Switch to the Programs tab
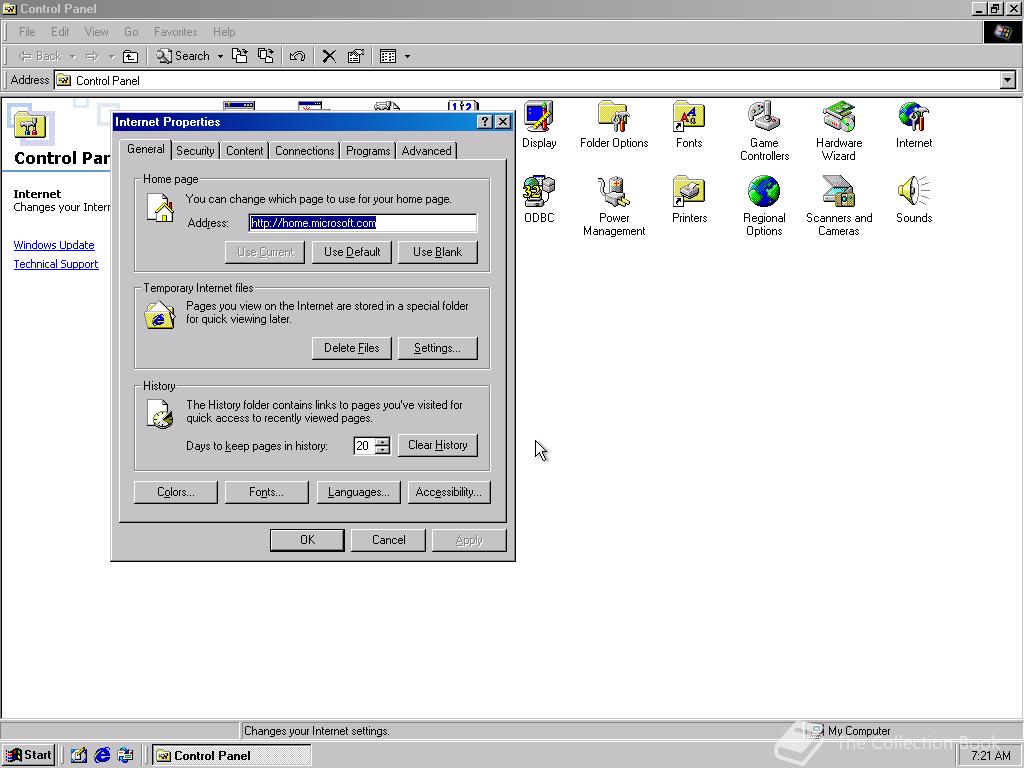Screen dimensions: 1024x768 tap(368, 151)
